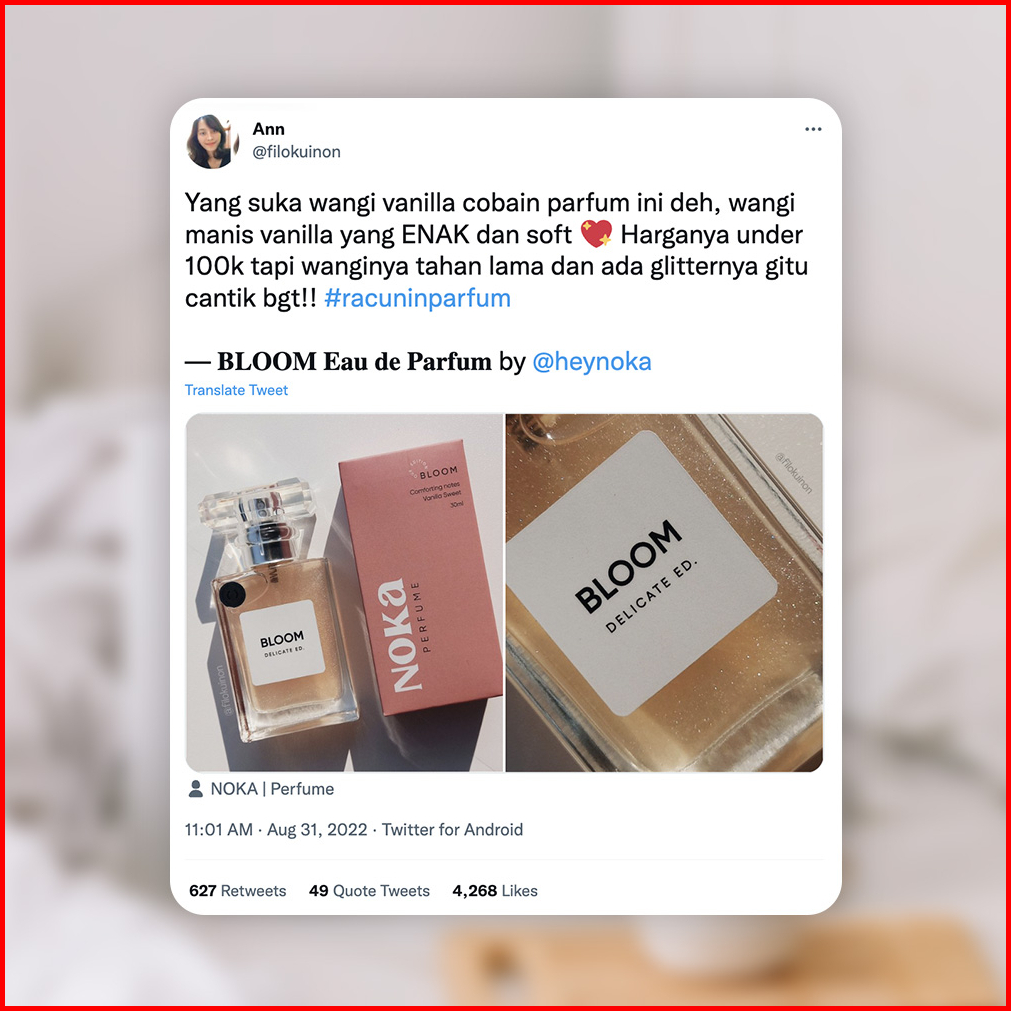Open the left perfume bottle and box photo
1011x1011 pixels.
click(344, 593)
